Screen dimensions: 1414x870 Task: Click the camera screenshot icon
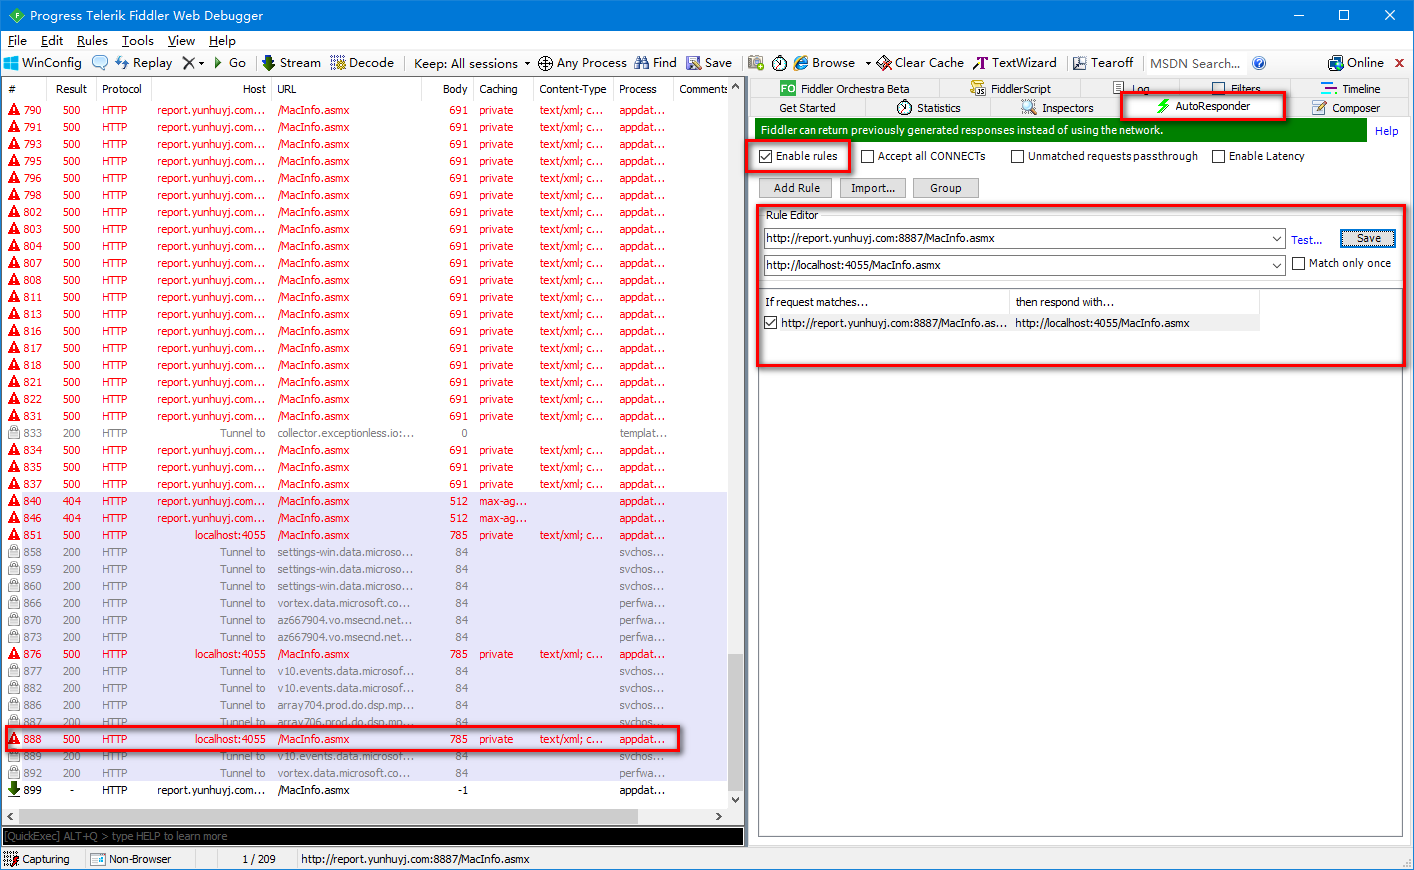click(756, 62)
